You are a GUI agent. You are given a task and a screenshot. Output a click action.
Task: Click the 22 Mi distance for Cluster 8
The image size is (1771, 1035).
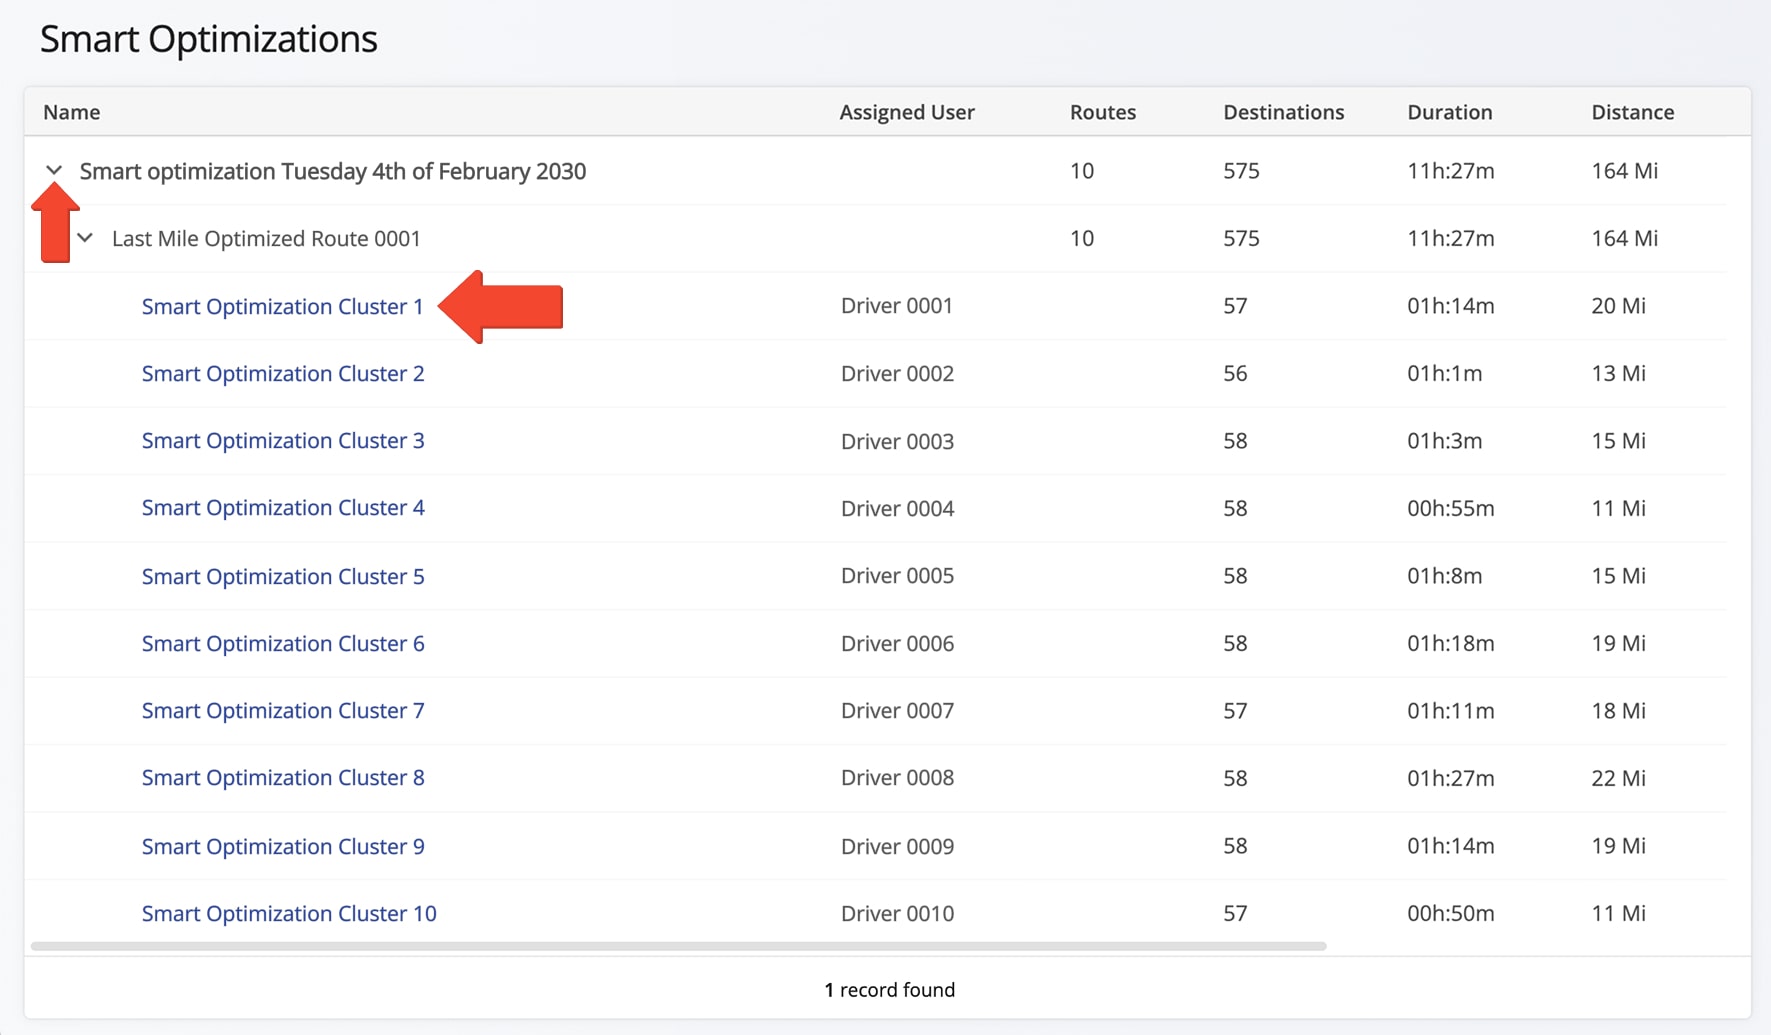1619,778
